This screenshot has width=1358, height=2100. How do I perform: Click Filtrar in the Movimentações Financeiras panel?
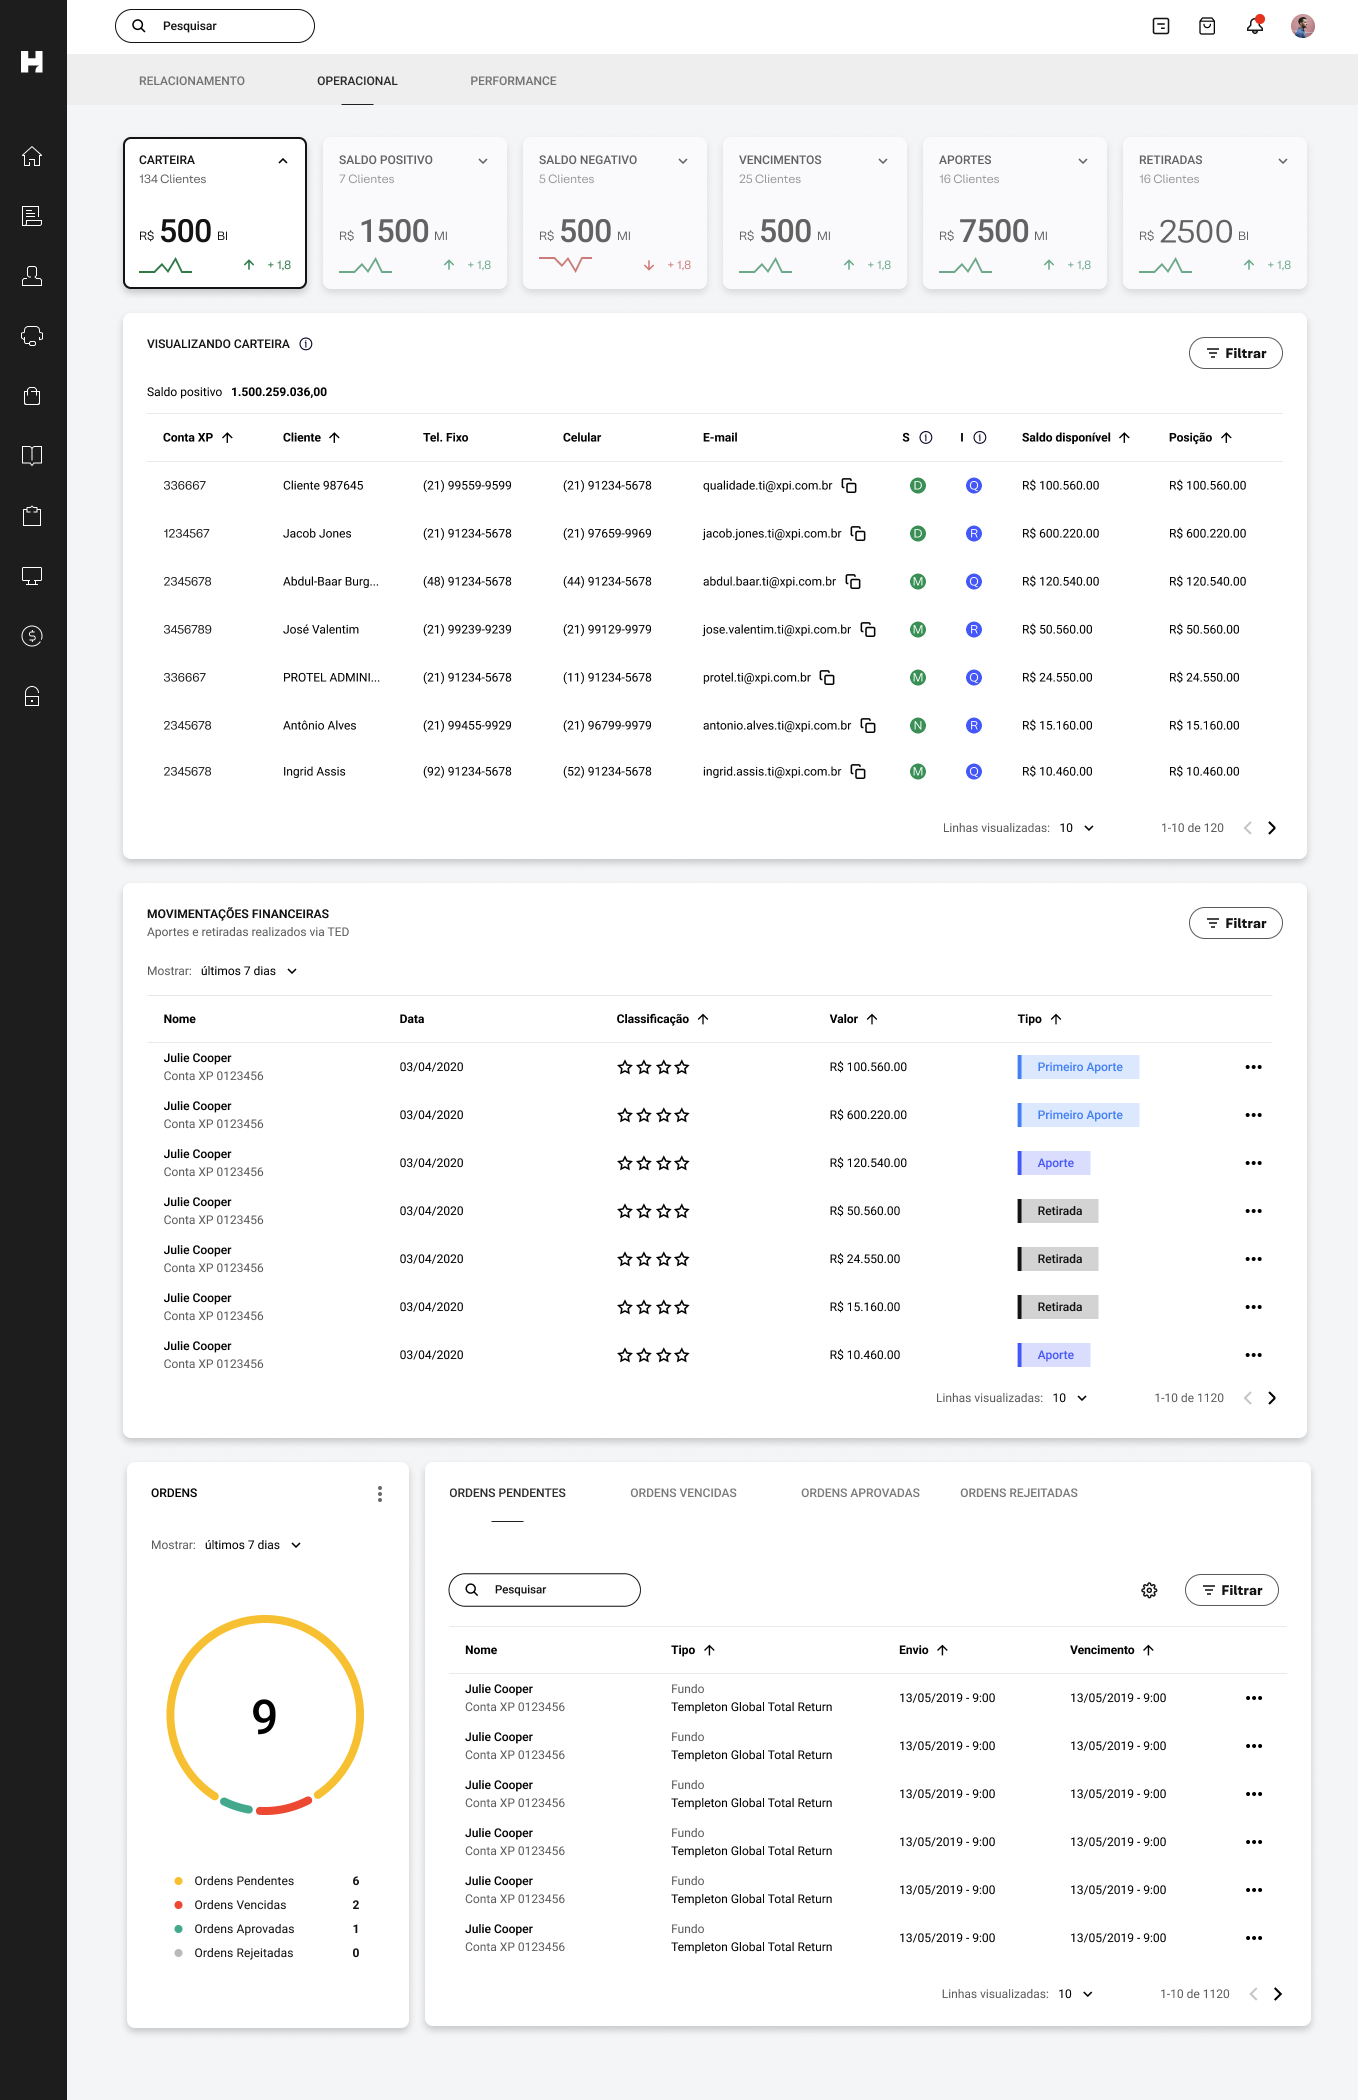point(1236,923)
